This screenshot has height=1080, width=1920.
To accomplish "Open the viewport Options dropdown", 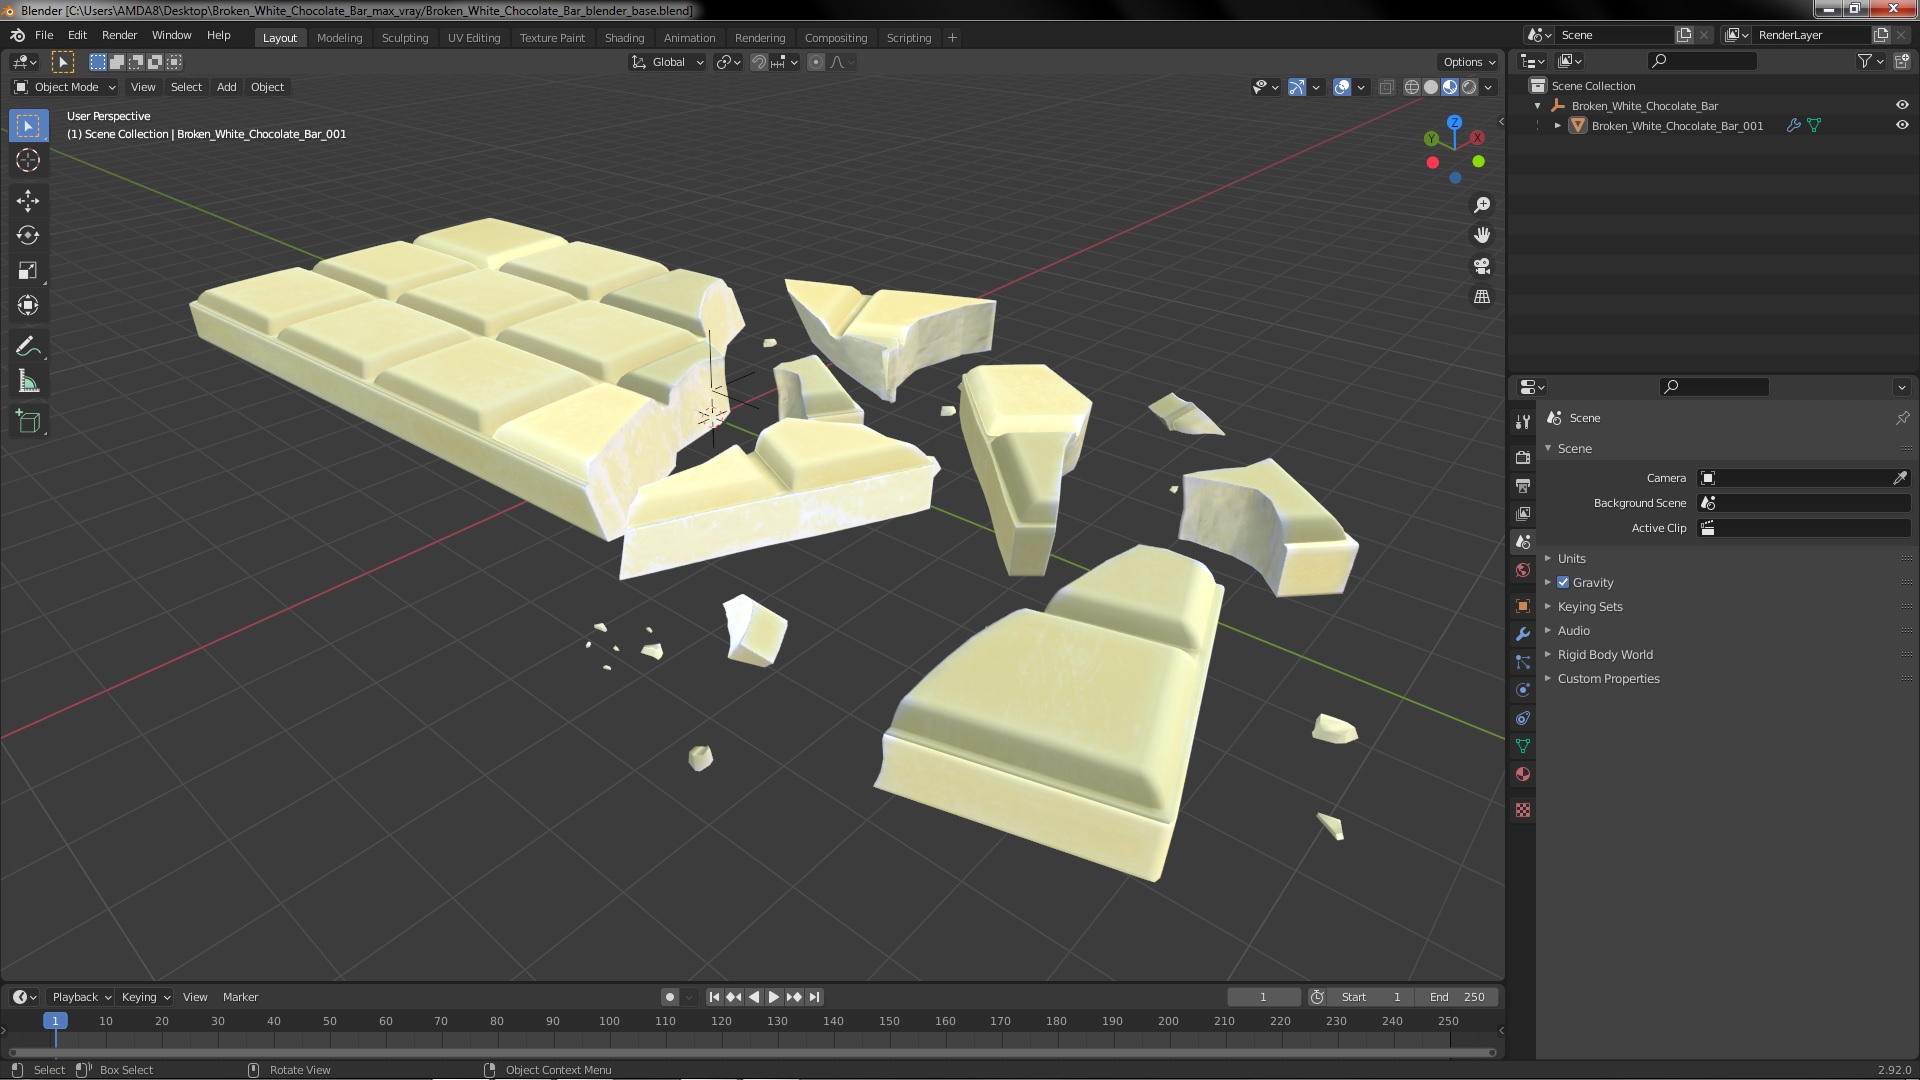I will click(x=1469, y=62).
